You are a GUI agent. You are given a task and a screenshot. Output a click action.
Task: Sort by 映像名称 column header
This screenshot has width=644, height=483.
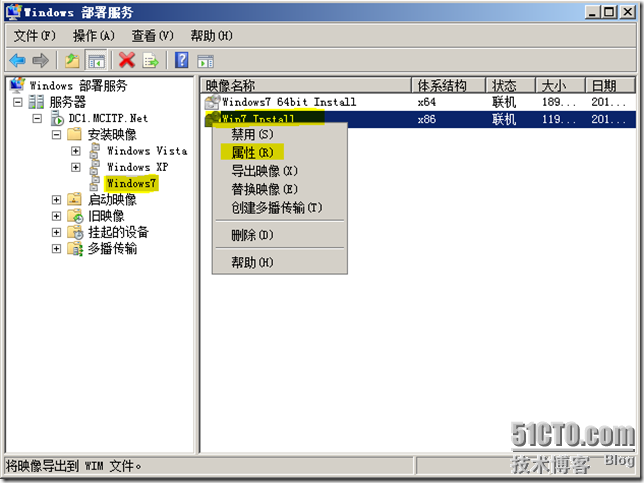306,85
